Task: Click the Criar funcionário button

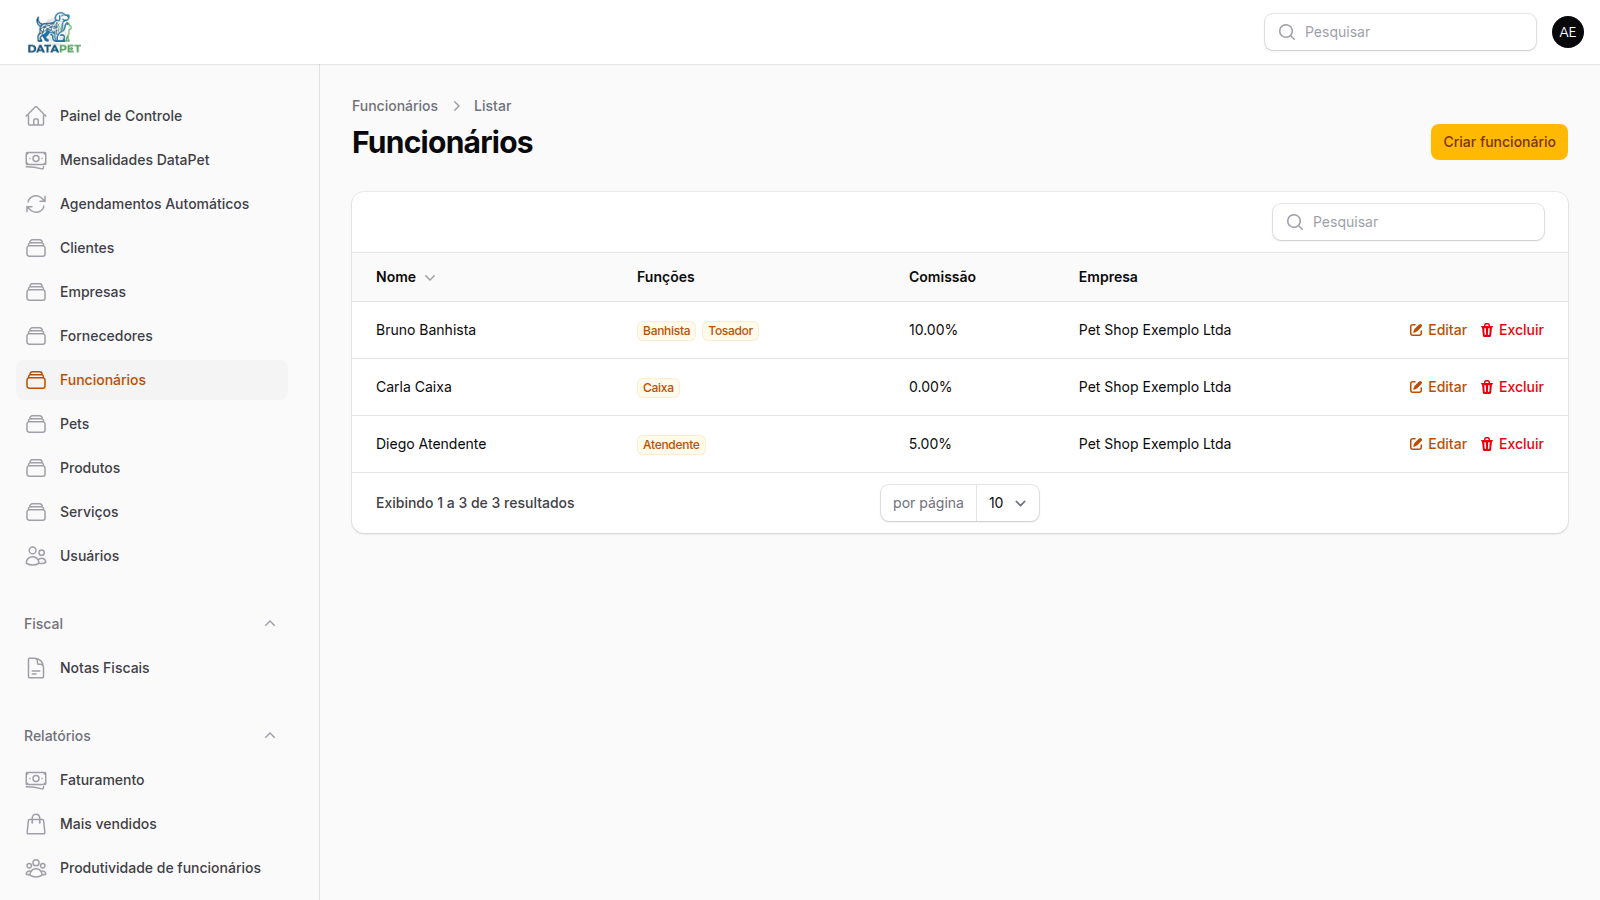Action: tap(1499, 142)
